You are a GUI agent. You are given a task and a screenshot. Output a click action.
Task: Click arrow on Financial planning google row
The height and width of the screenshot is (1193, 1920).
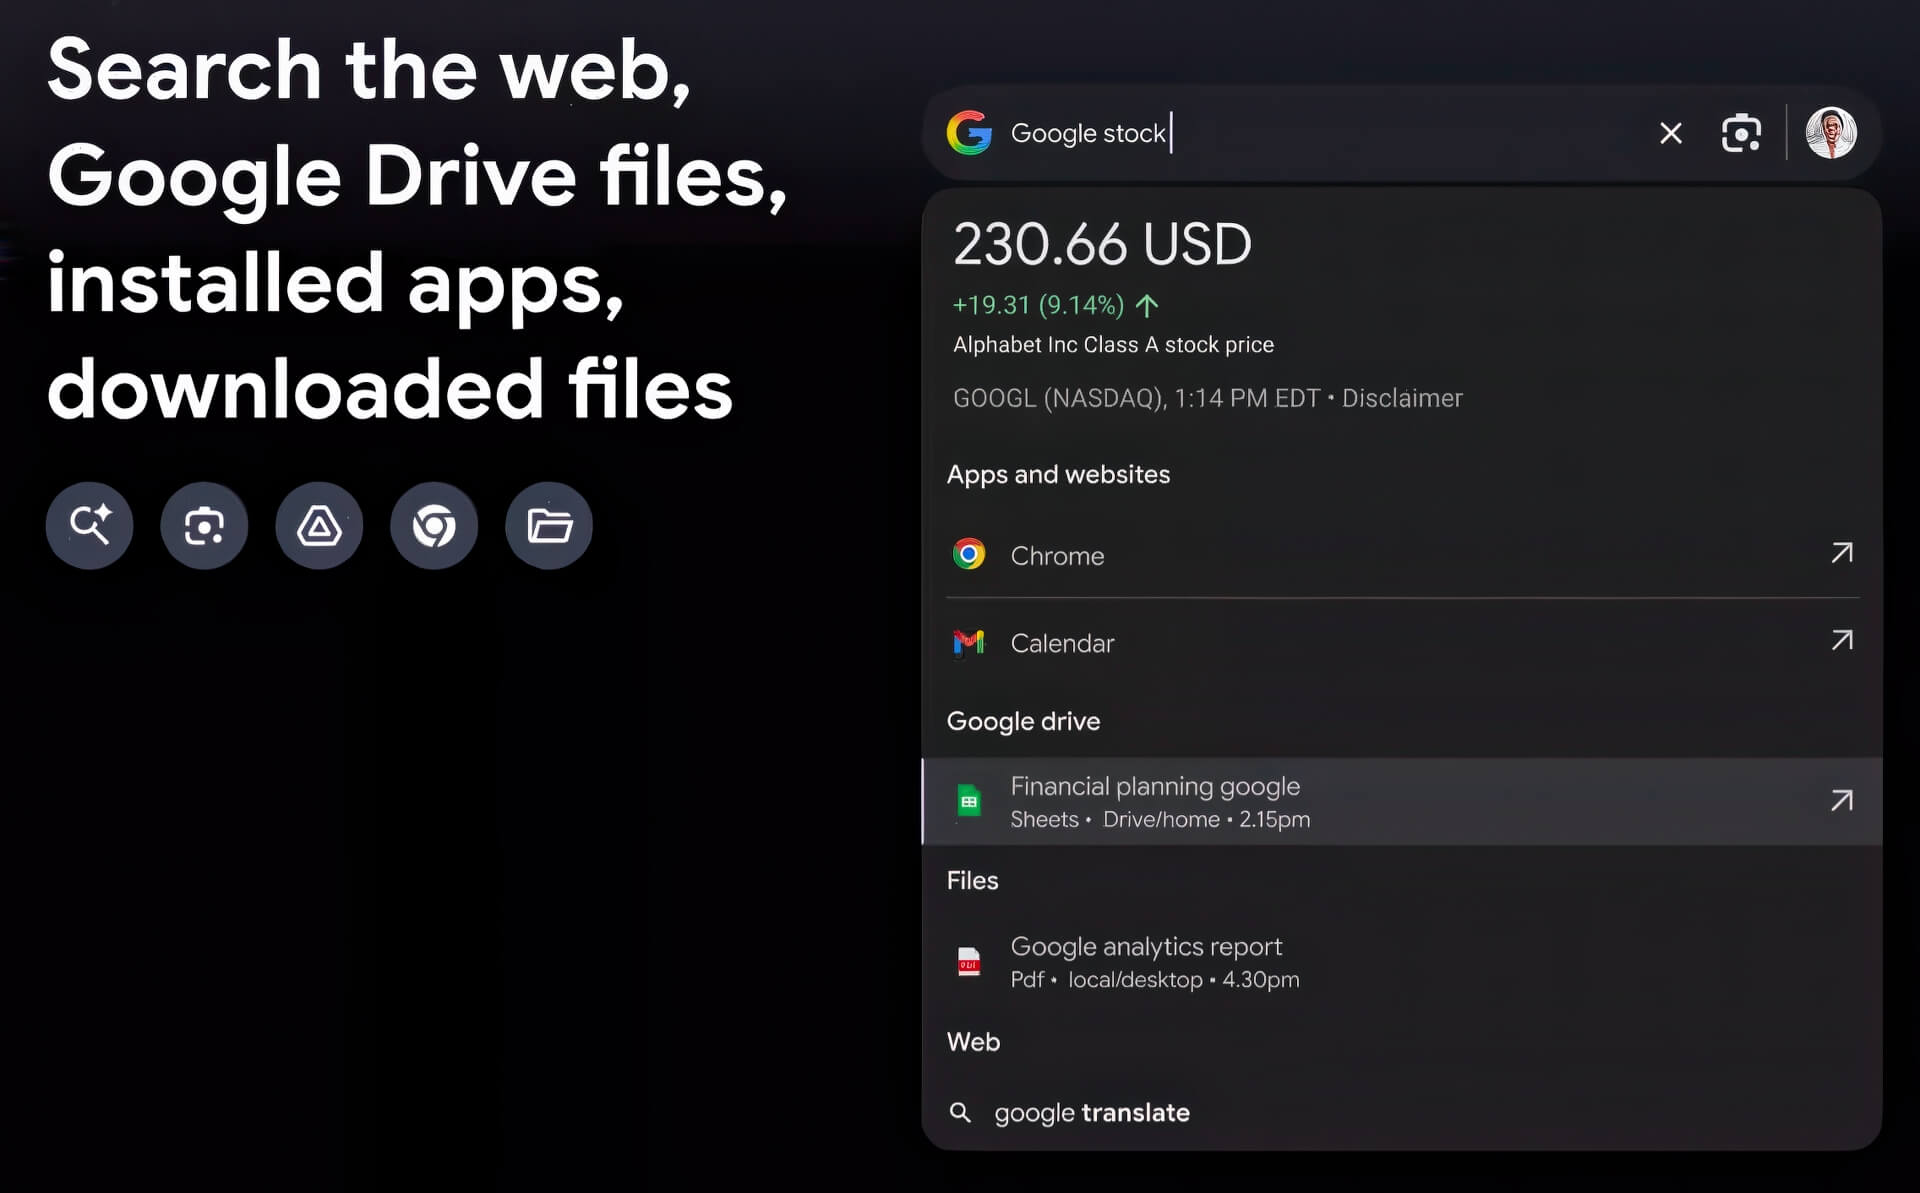[x=1841, y=801]
